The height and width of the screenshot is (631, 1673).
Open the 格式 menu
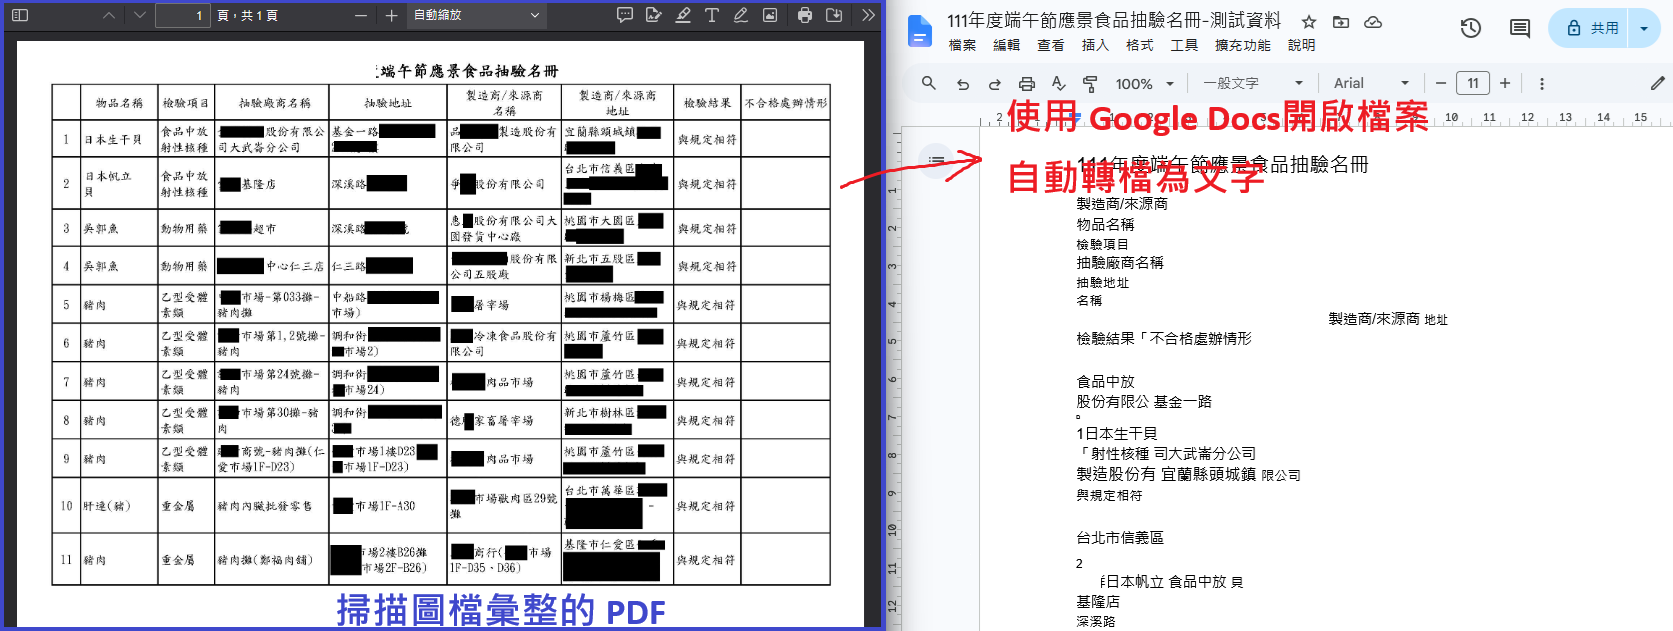tap(1139, 45)
